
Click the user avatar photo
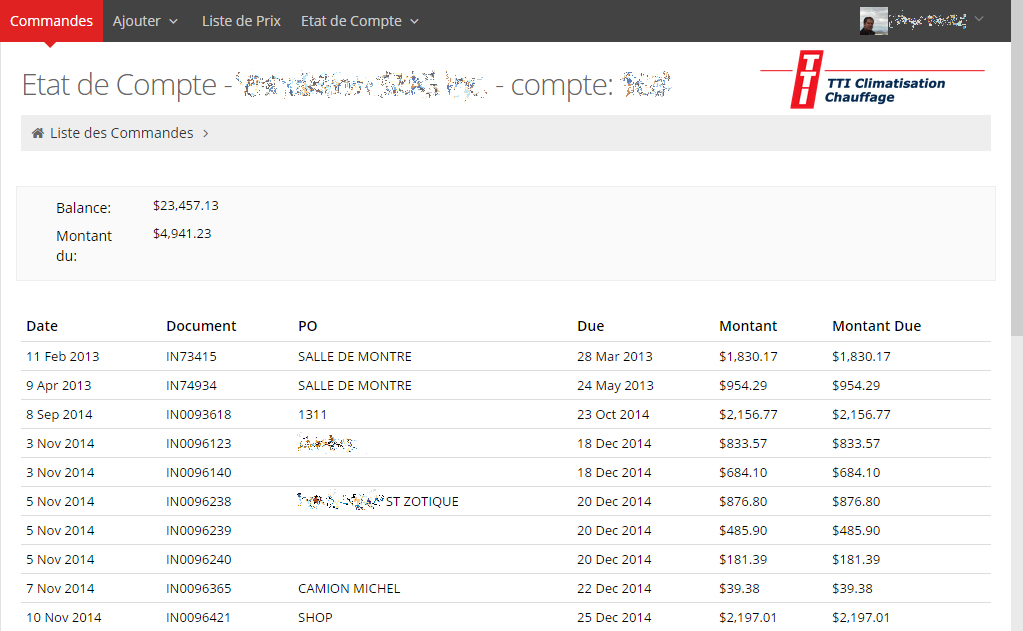[x=873, y=21]
